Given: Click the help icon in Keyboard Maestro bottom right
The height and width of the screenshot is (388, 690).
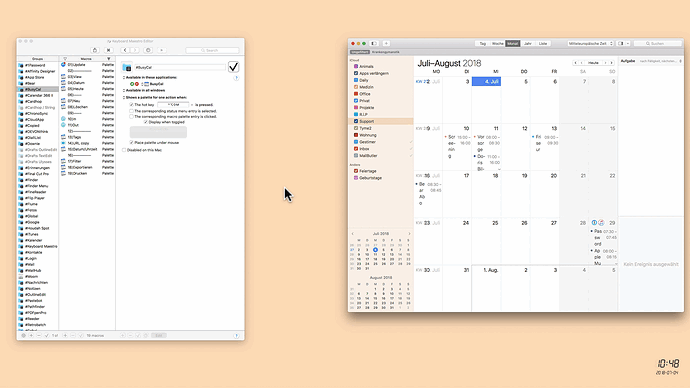Looking at the screenshot, I should pyautogui.click(x=236, y=335).
